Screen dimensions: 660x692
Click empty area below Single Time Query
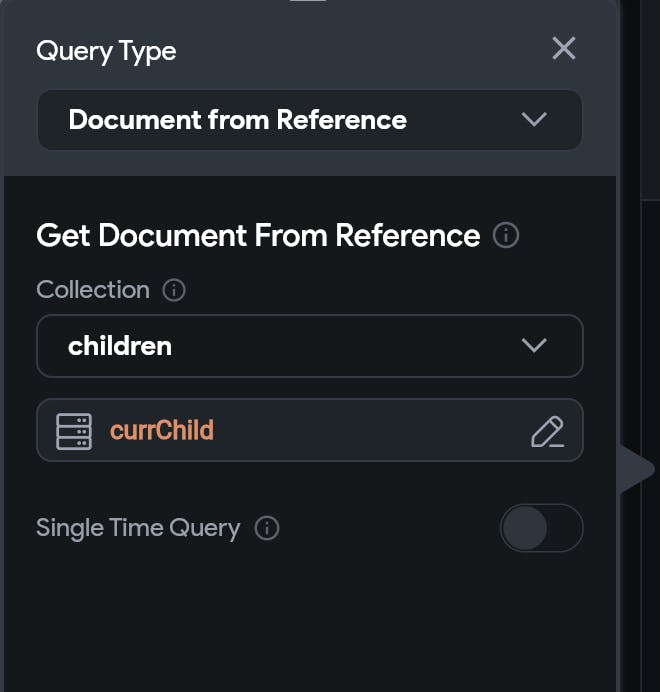tap(300, 620)
